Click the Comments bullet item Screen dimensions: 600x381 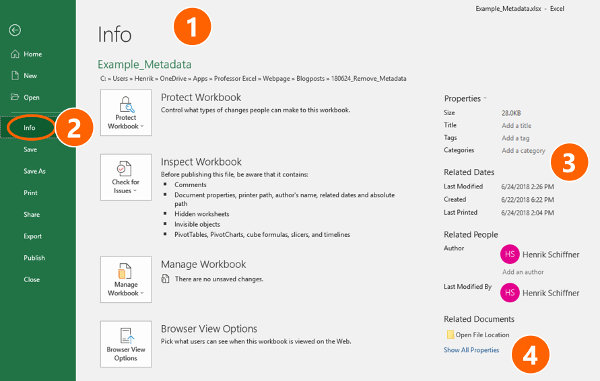(x=190, y=184)
